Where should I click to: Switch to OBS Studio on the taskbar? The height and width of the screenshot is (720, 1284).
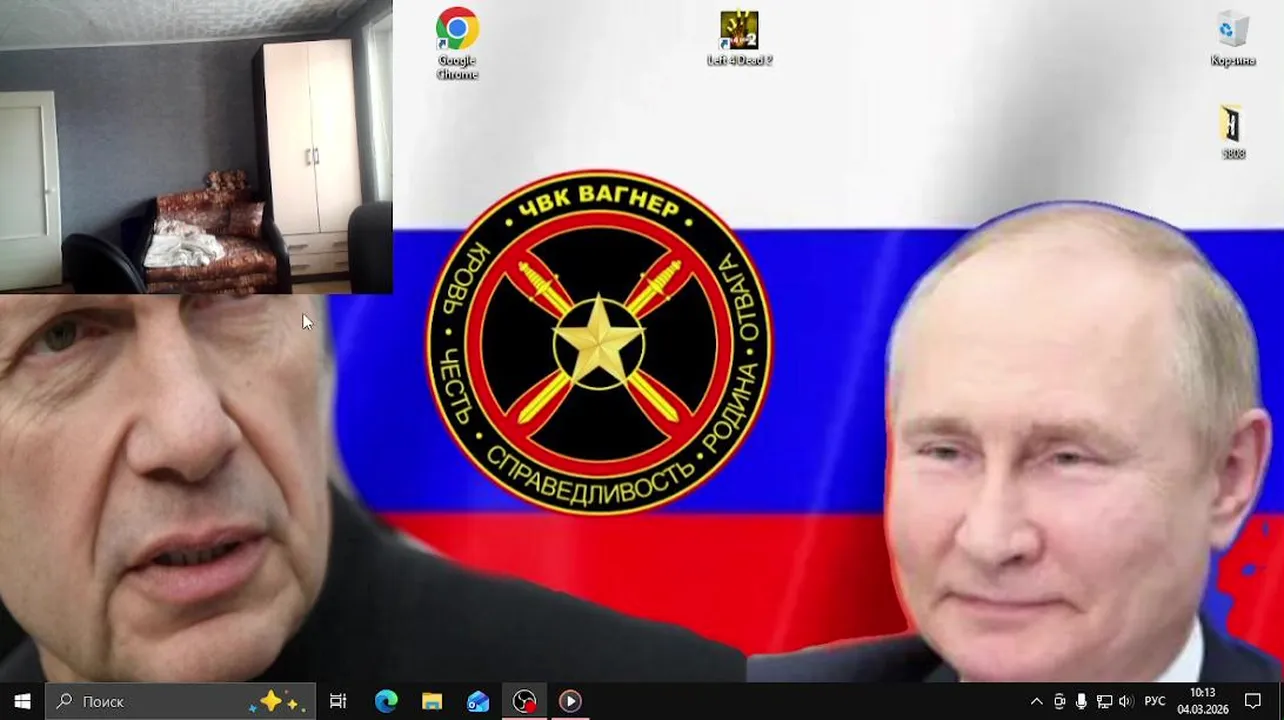pos(524,701)
